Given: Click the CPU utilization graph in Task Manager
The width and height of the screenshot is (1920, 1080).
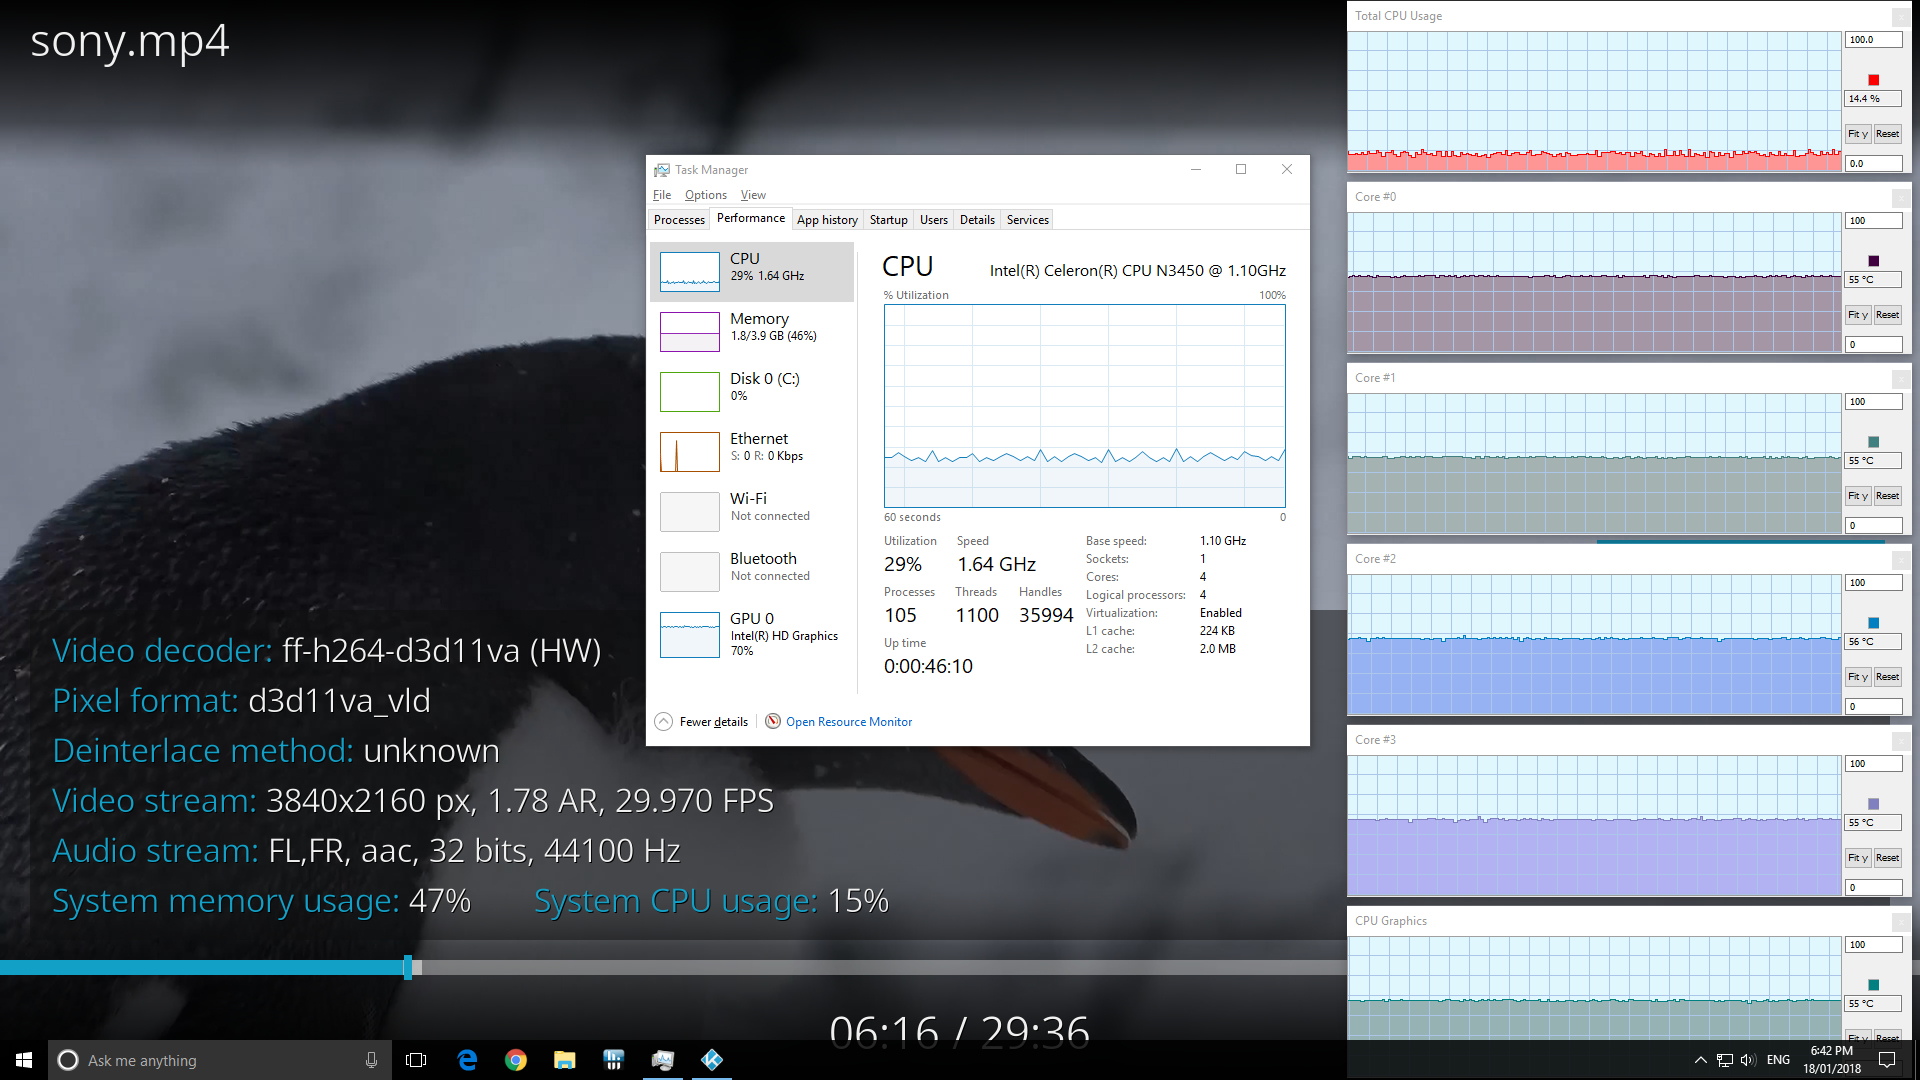Looking at the screenshot, I should 1084,406.
